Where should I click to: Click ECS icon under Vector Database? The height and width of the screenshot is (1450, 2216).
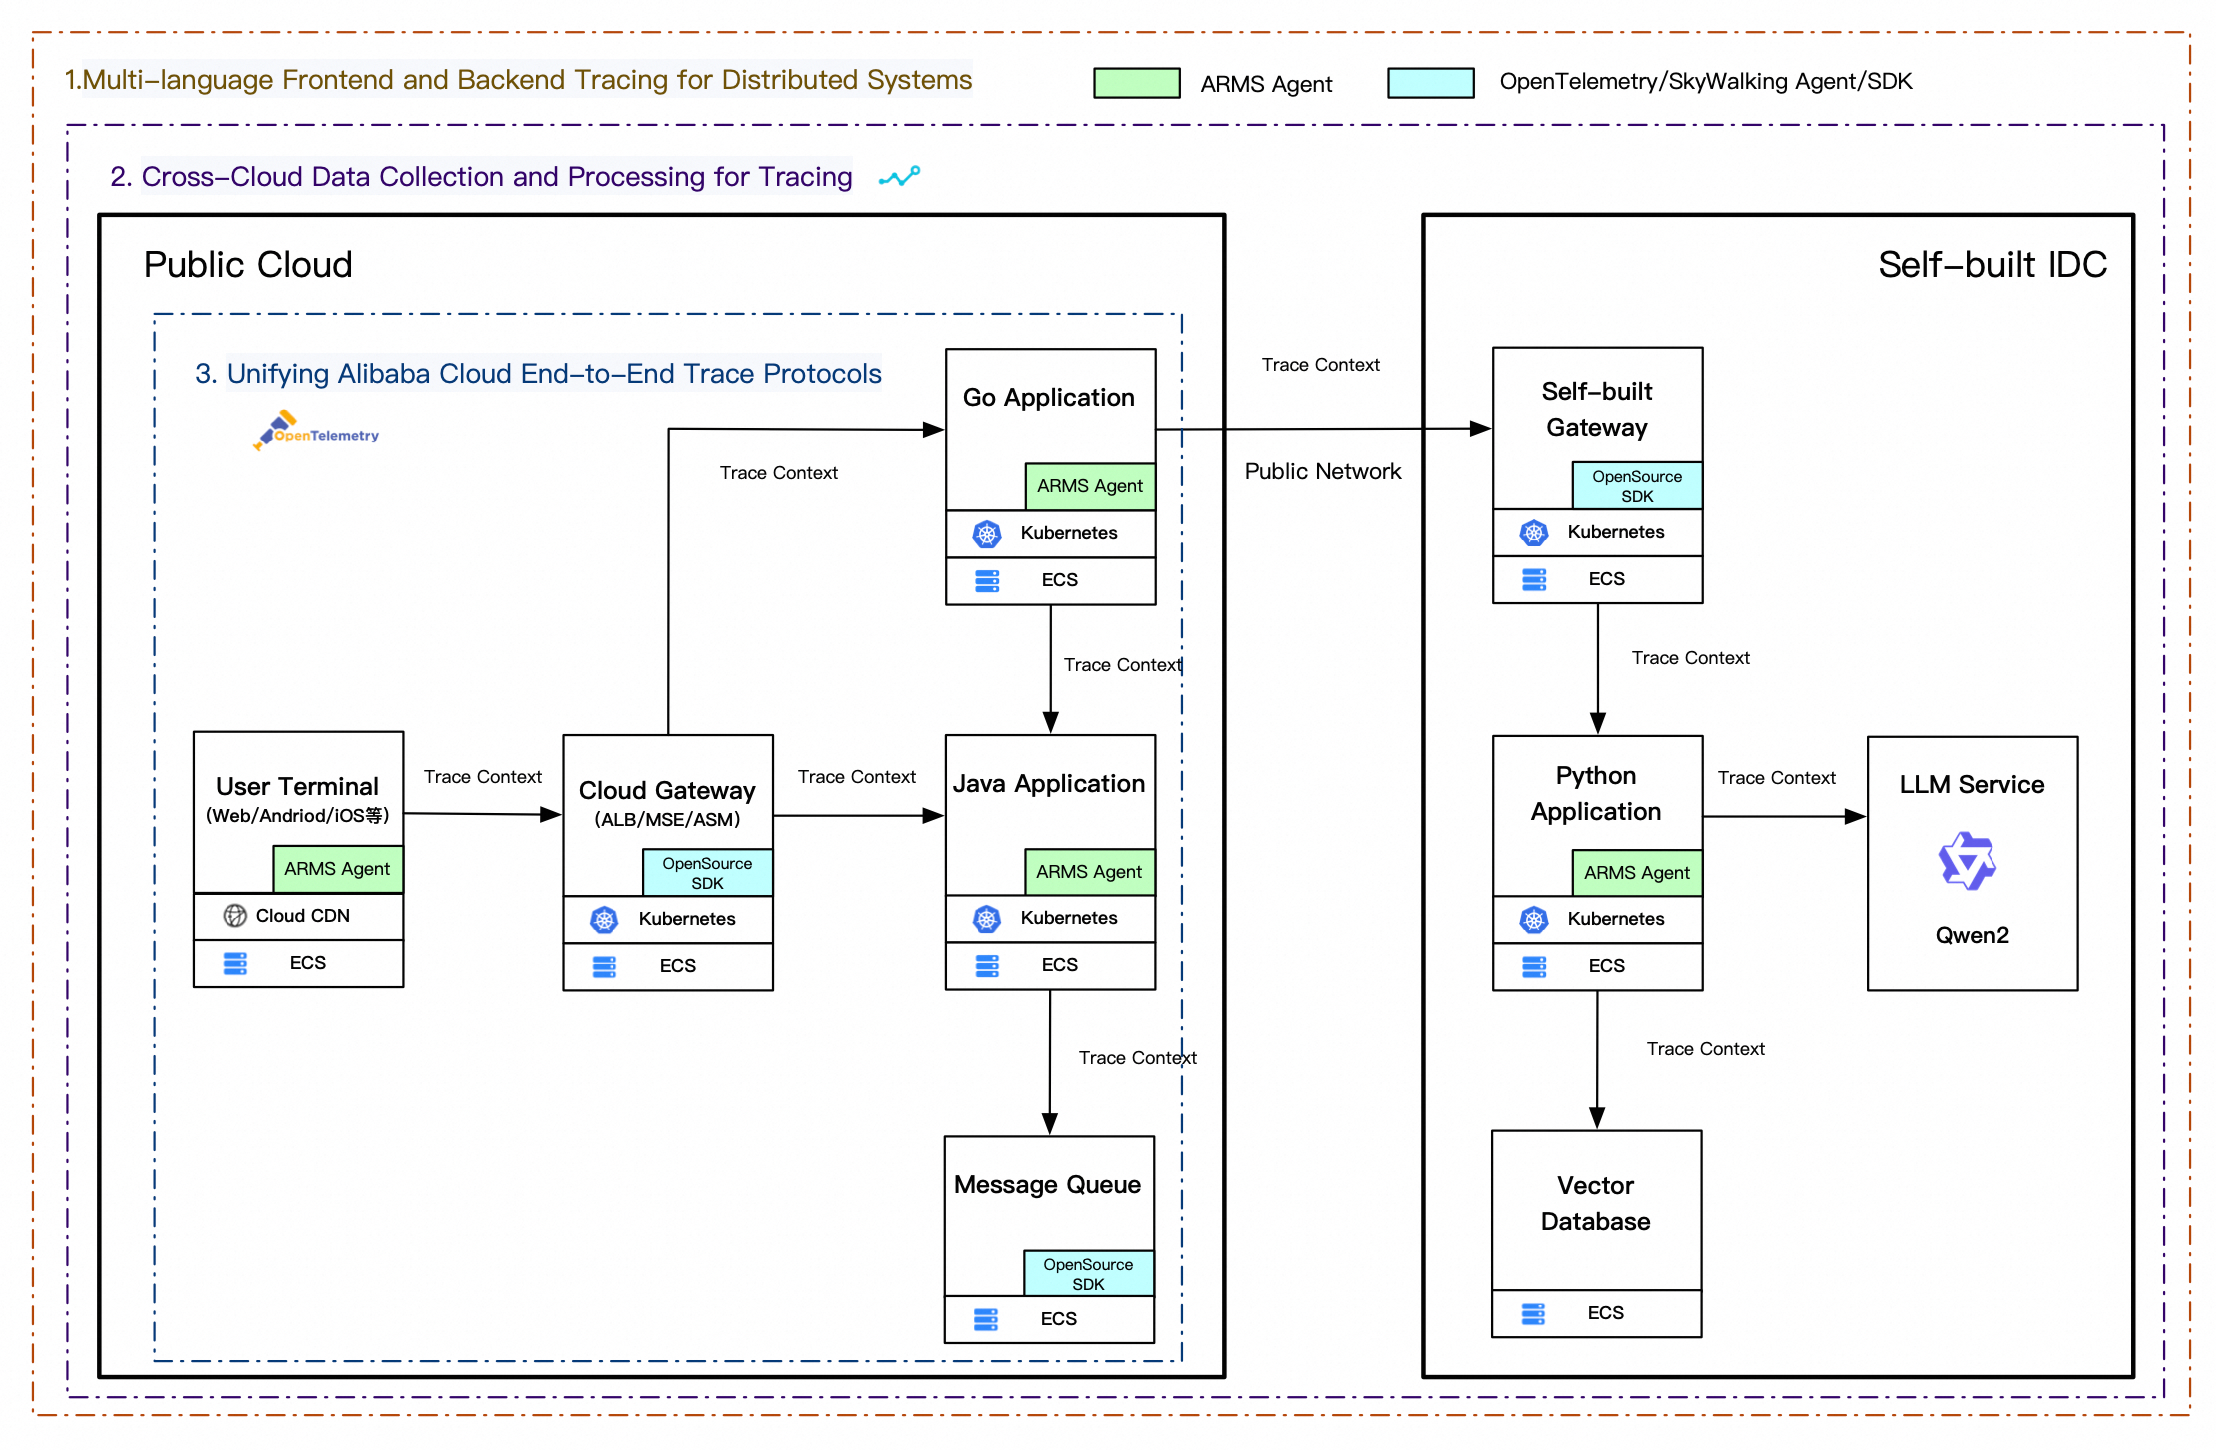pos(1533,1313)
